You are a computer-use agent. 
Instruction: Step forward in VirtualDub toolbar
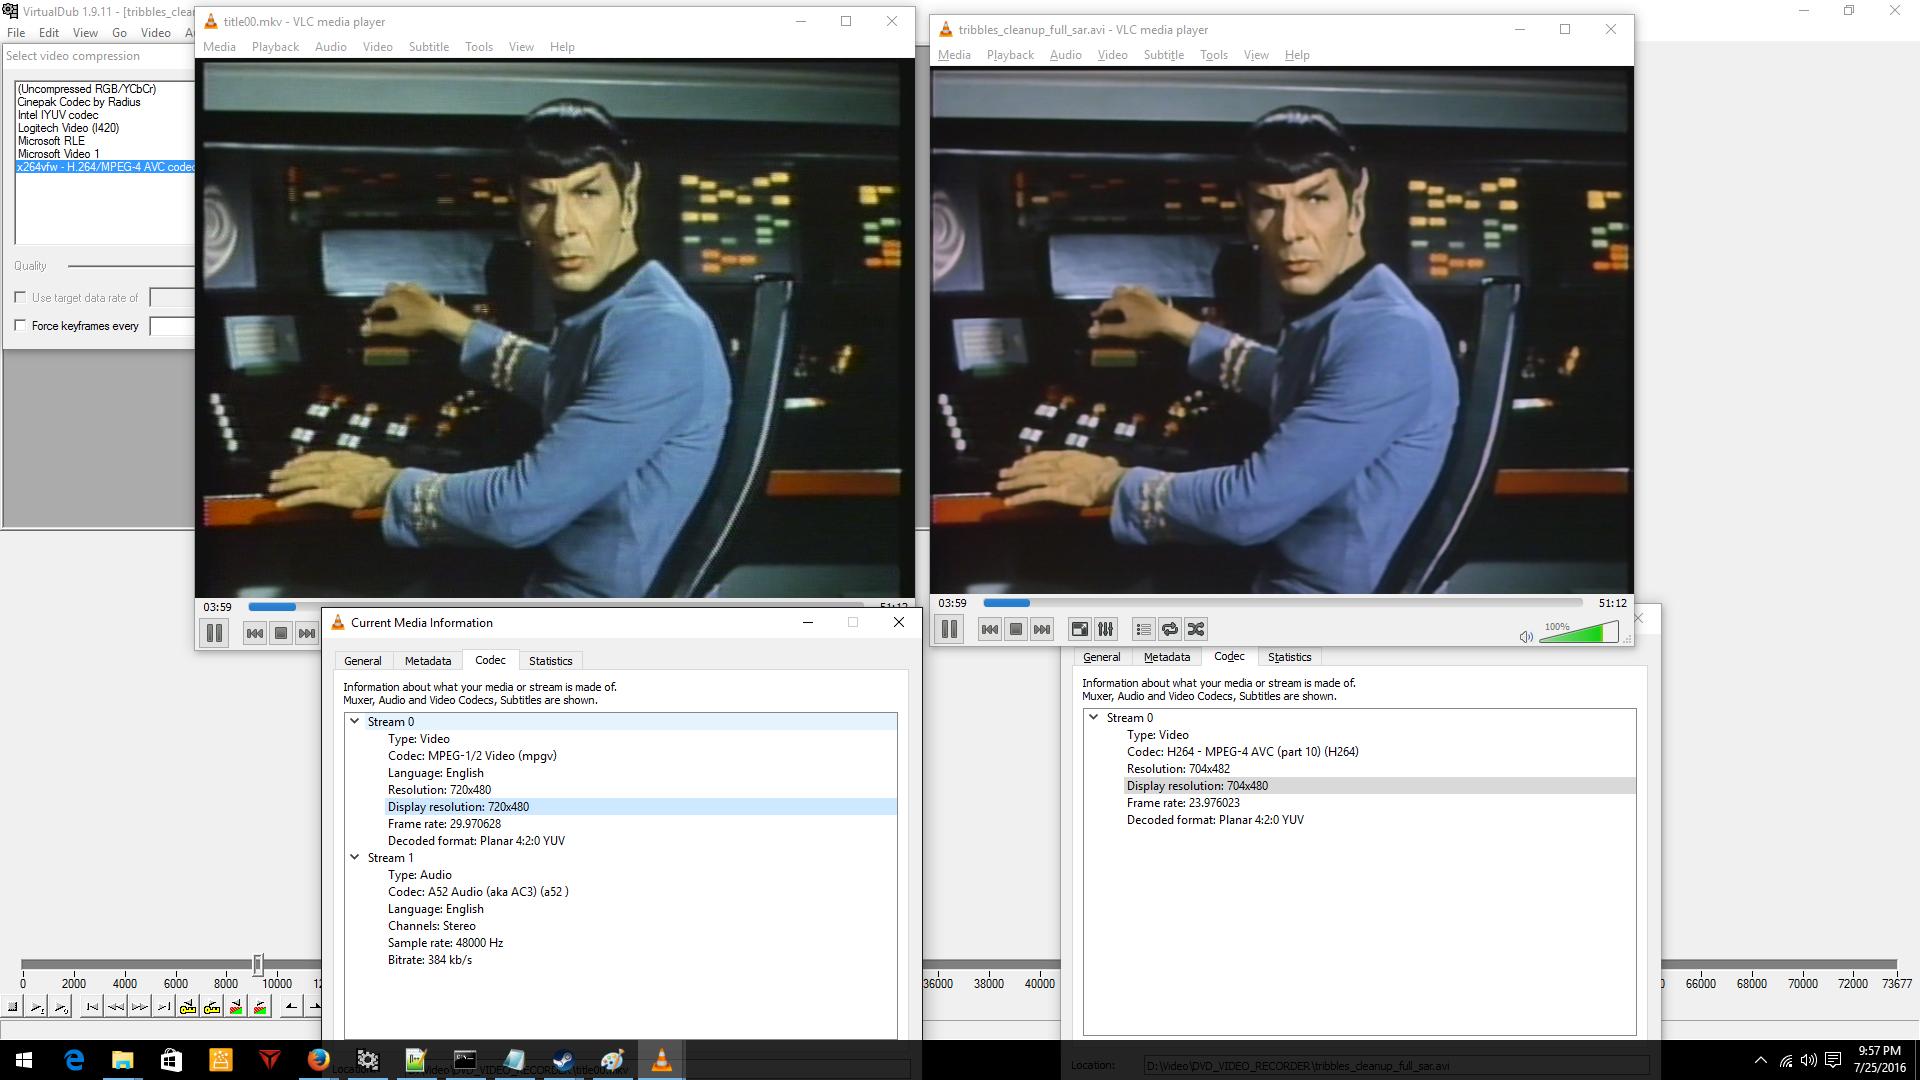140,1007
